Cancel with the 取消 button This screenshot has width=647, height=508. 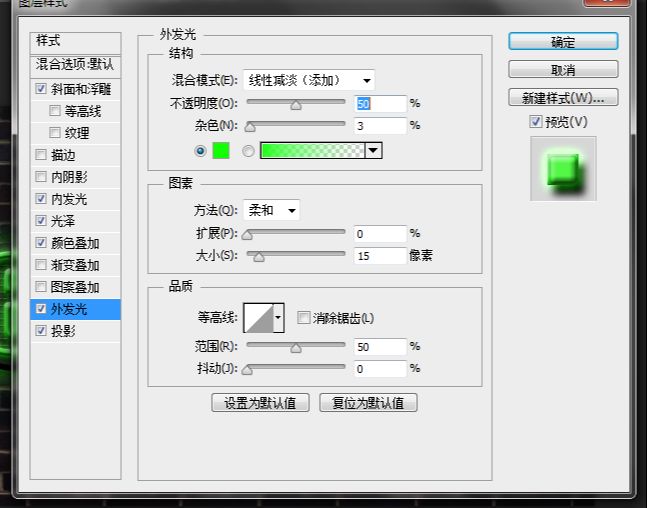pyautogui.click(x=563, y=69)
